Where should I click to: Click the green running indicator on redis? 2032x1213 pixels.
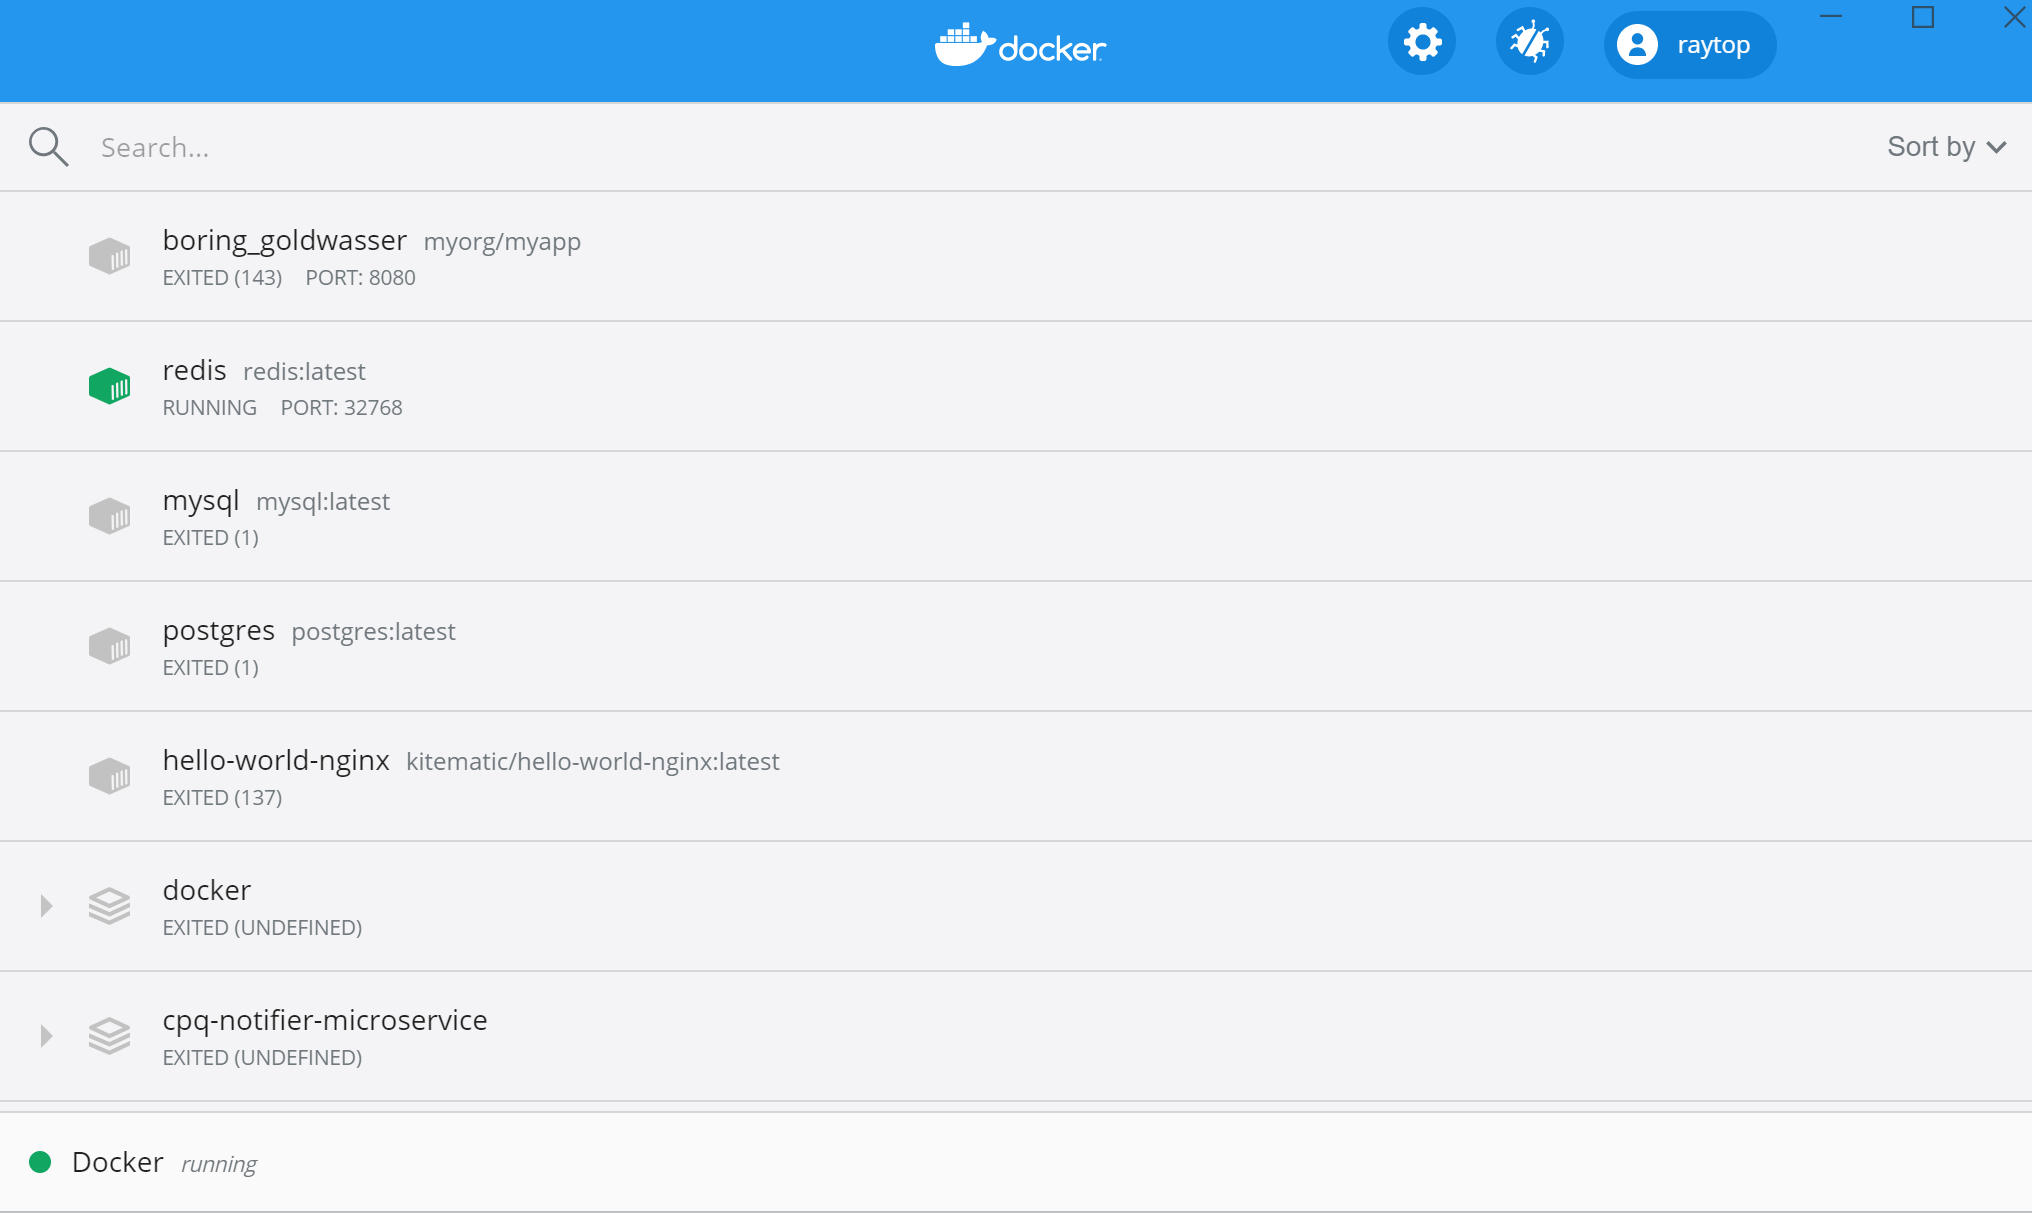click(110, 385)
